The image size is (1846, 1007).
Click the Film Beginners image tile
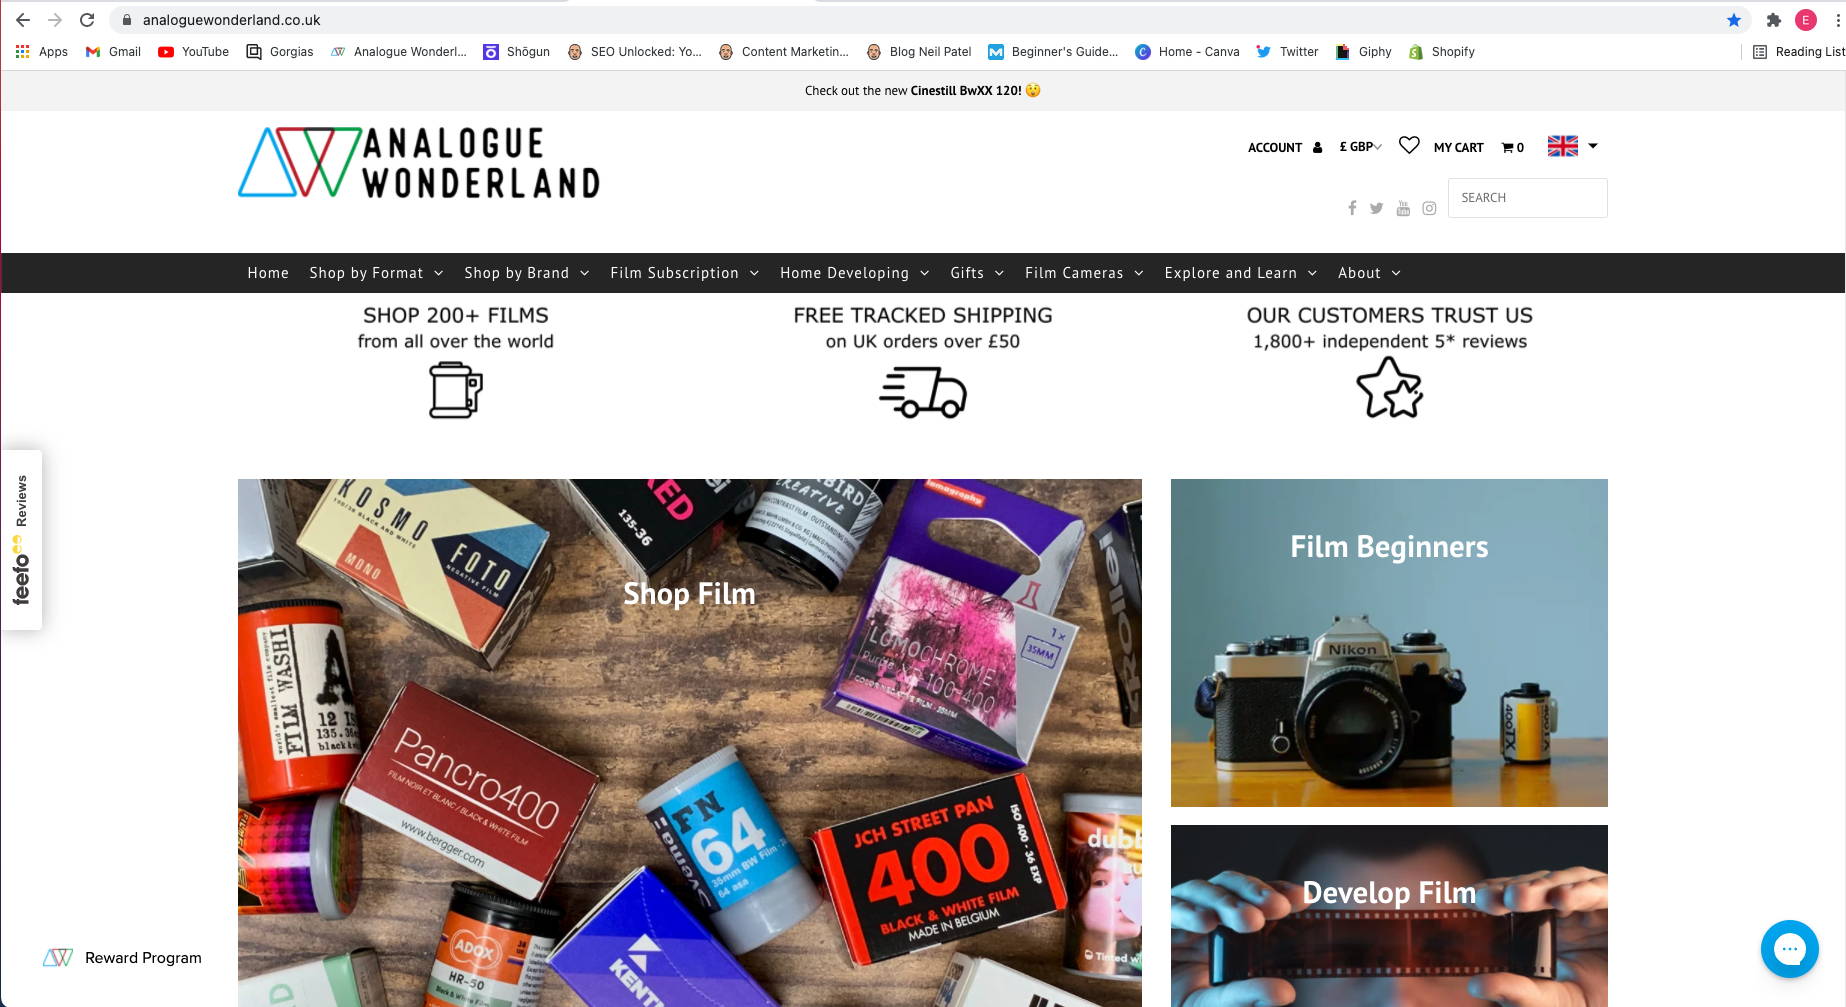(x=1389, y=643)
